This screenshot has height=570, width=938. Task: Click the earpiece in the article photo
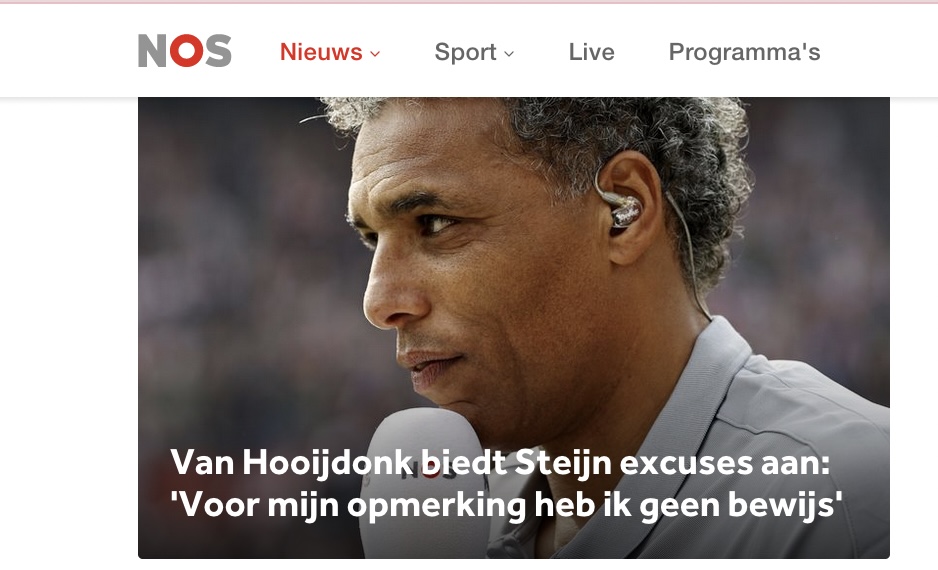(x=624, y=211)
